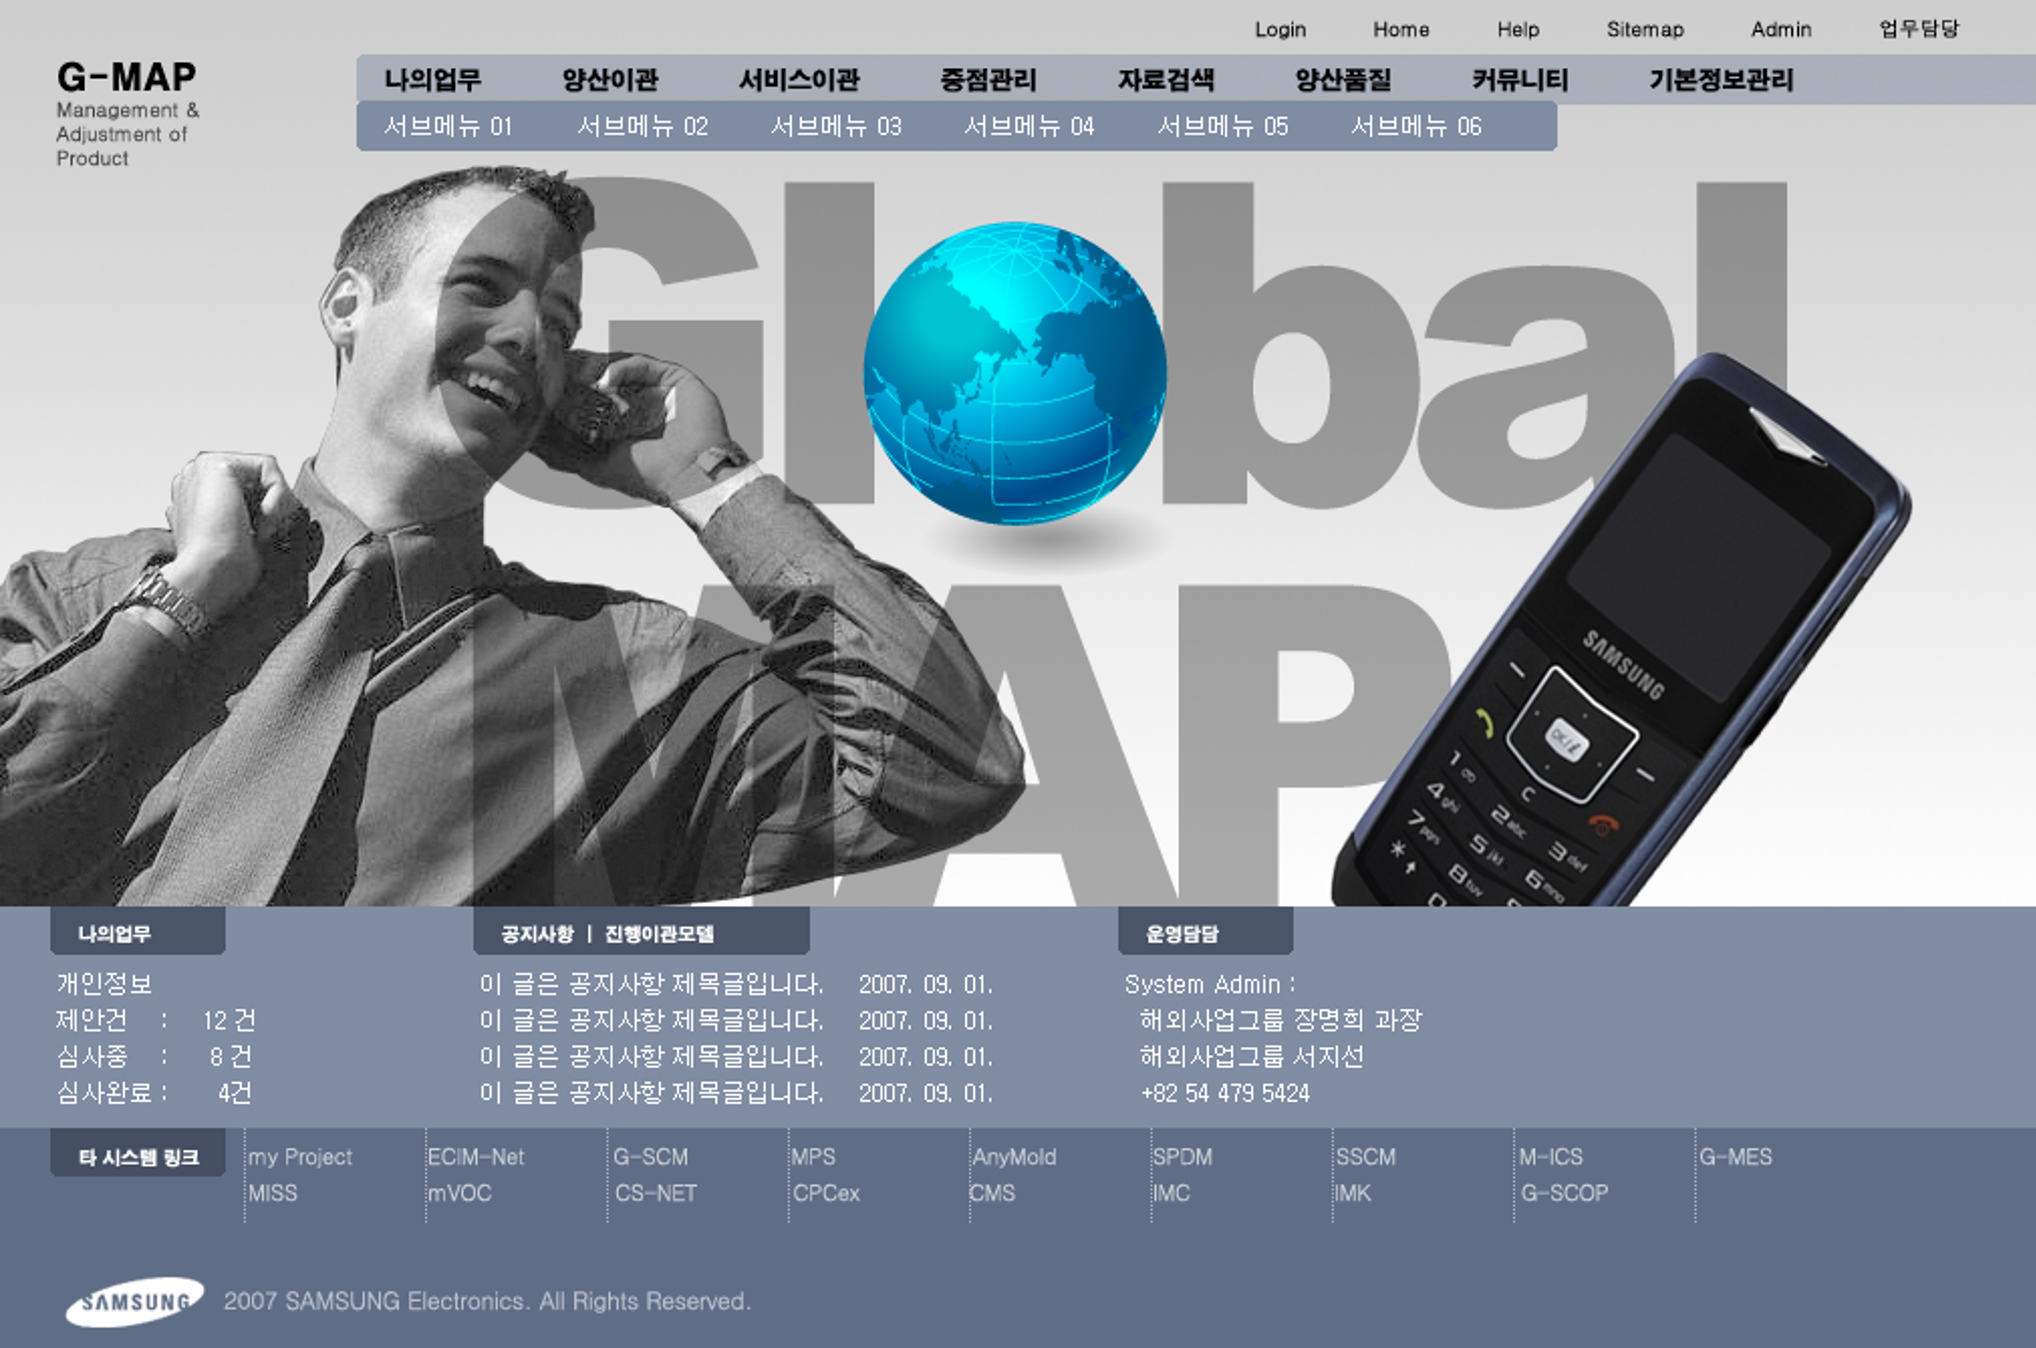
Task: Open the 자료검색 menu item
Action: (x=1165, y=80)
